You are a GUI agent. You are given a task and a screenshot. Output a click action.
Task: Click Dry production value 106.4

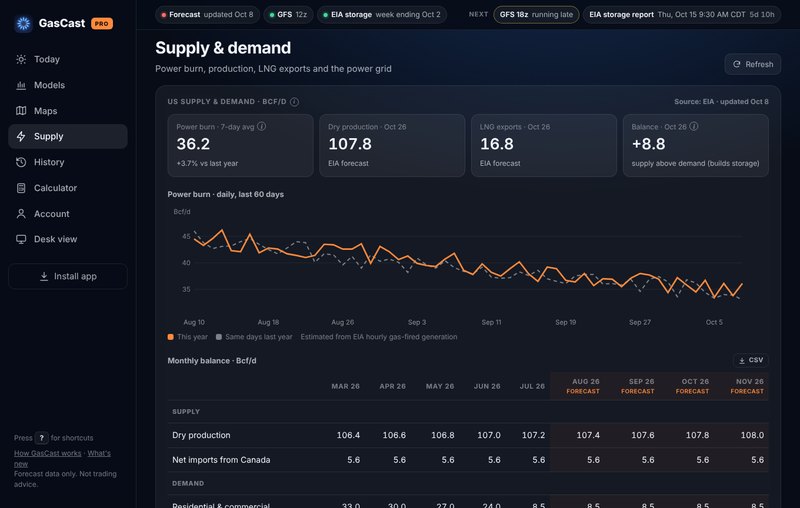click(348, 435)
